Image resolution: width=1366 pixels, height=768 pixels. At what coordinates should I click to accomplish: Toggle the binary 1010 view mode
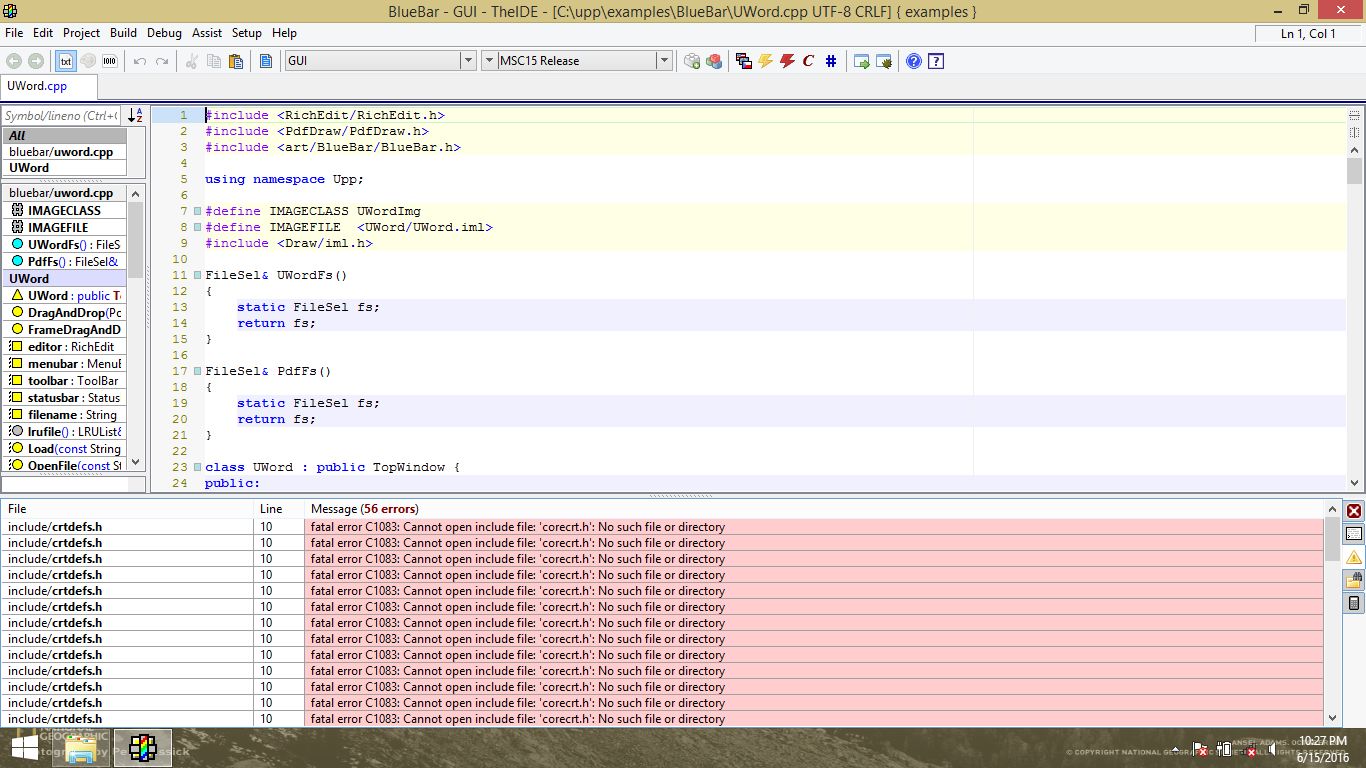pyautogui.click(x=109, y=61)
